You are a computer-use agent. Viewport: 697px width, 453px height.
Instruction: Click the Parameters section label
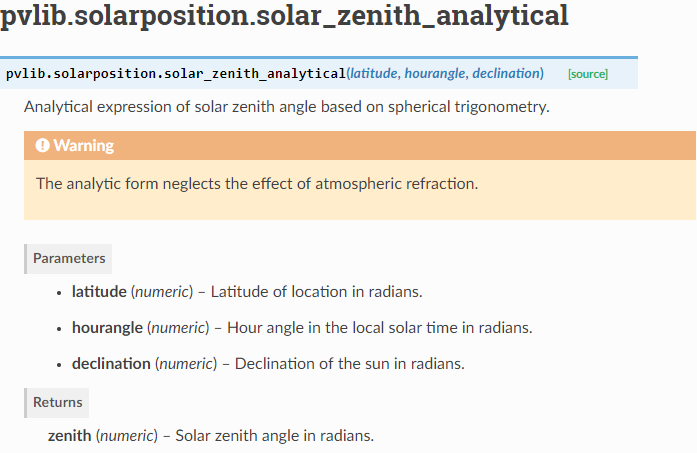tap(69, 258)
